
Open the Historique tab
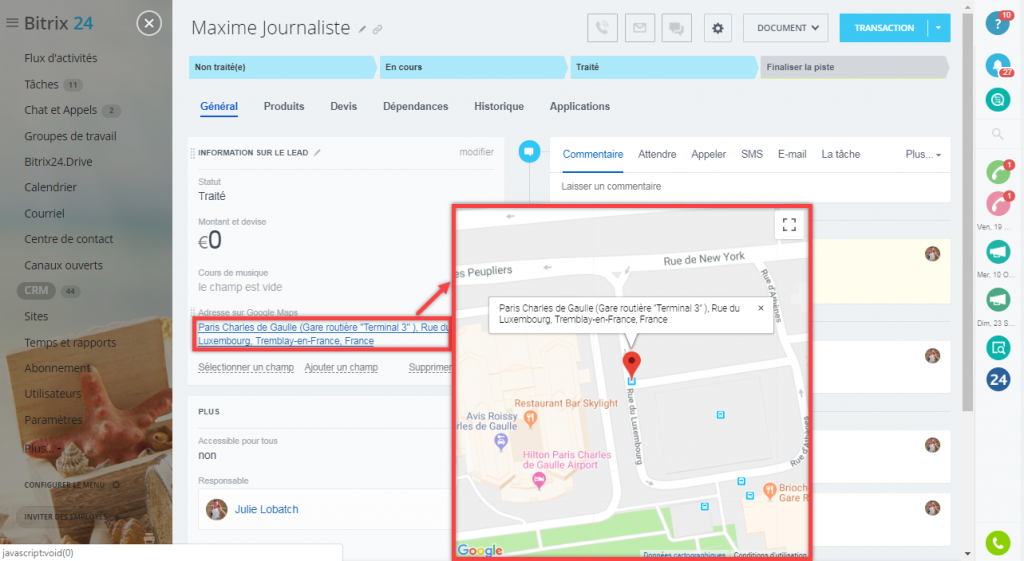point(499,106)
